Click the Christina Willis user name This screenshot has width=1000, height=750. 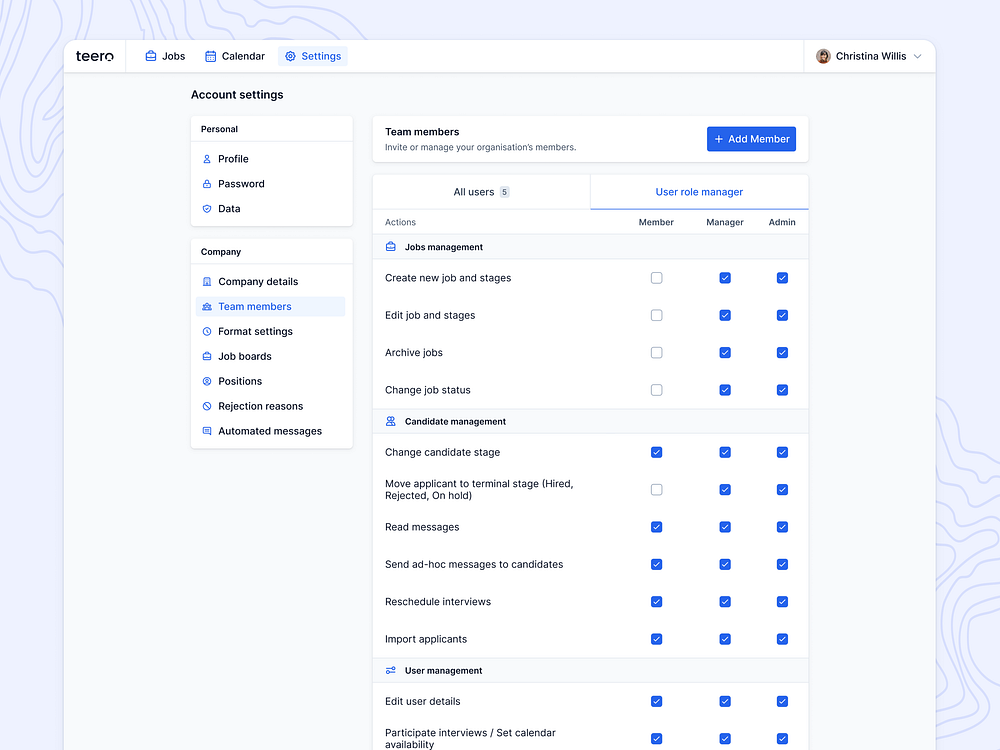click(871, 56)
